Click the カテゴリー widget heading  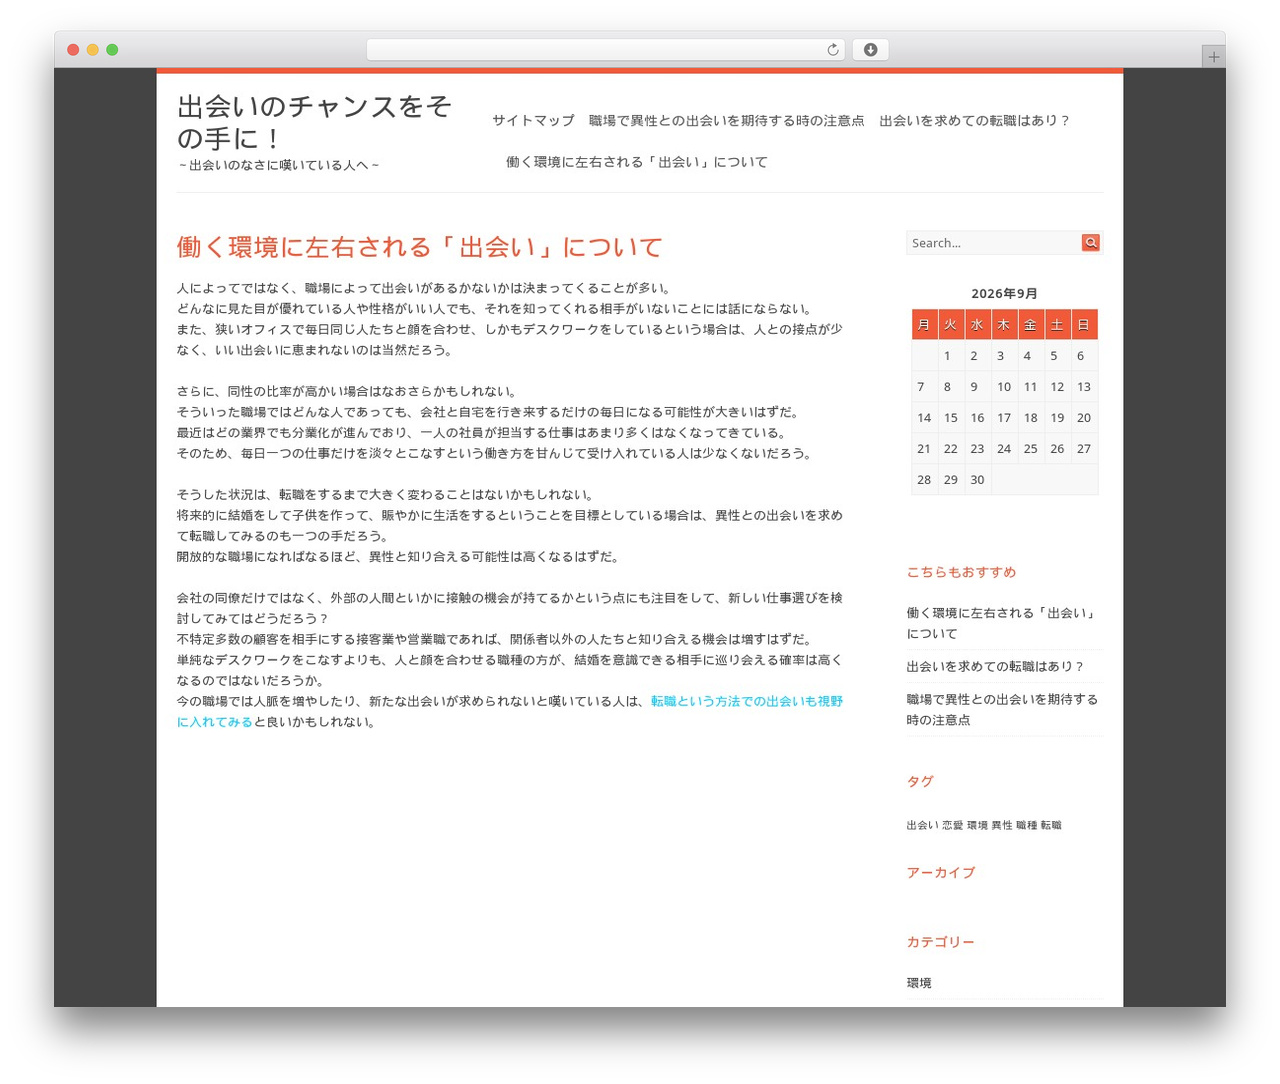coord(941,942)
